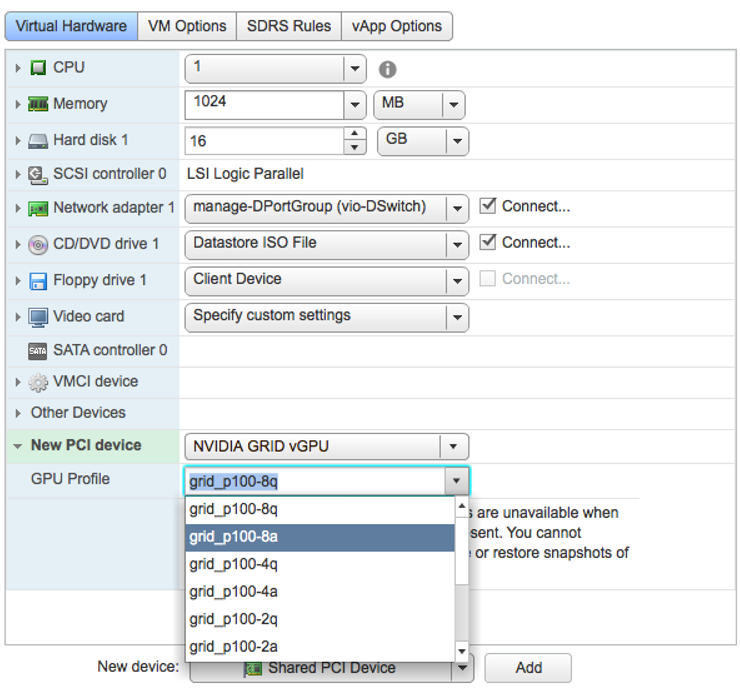The height and width of the screenshot is (689, 740).
Task: Switch to the VM Options tab
Action: [x=187, y=26]
